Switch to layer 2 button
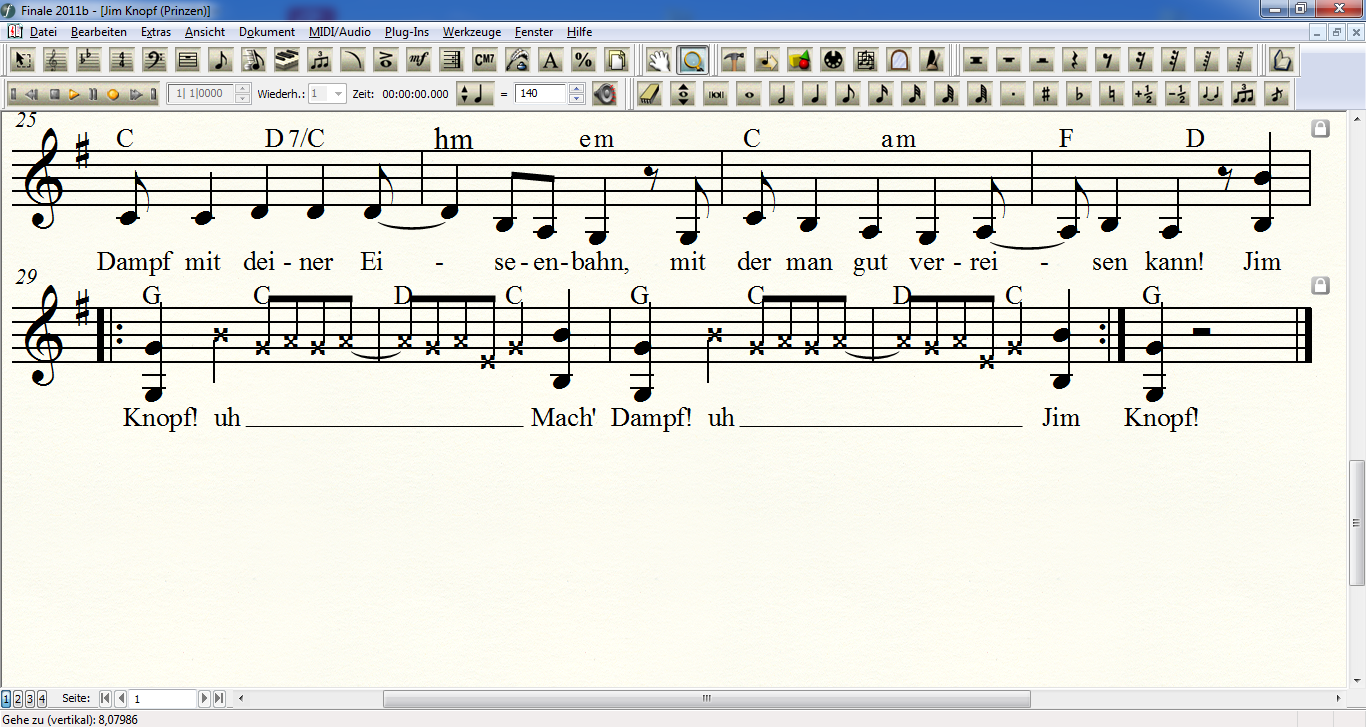The height and width of the screenshot is (728, 1366). pos(18,698)
